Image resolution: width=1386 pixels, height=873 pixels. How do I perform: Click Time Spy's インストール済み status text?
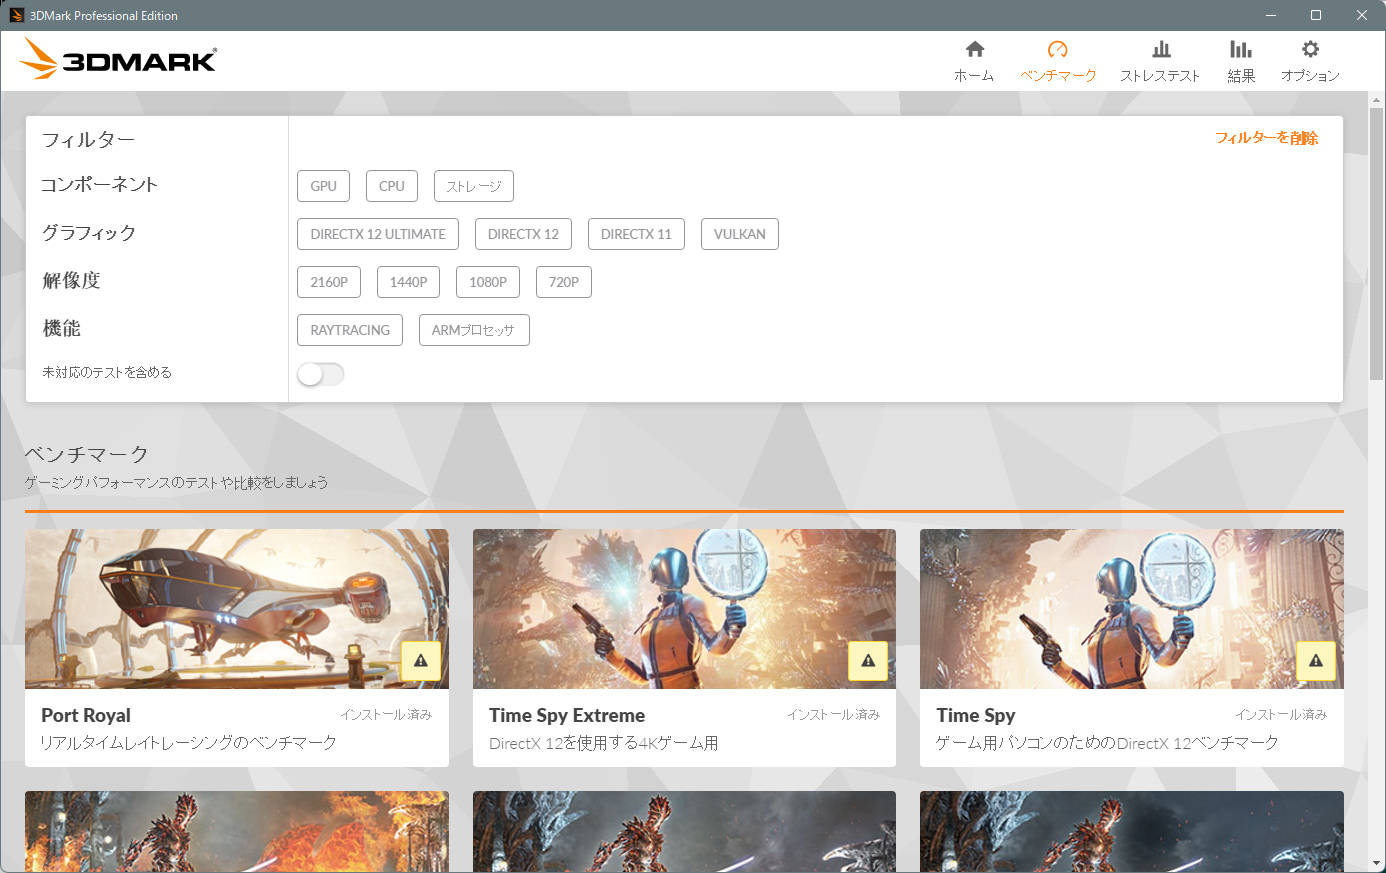(1281, 714)
